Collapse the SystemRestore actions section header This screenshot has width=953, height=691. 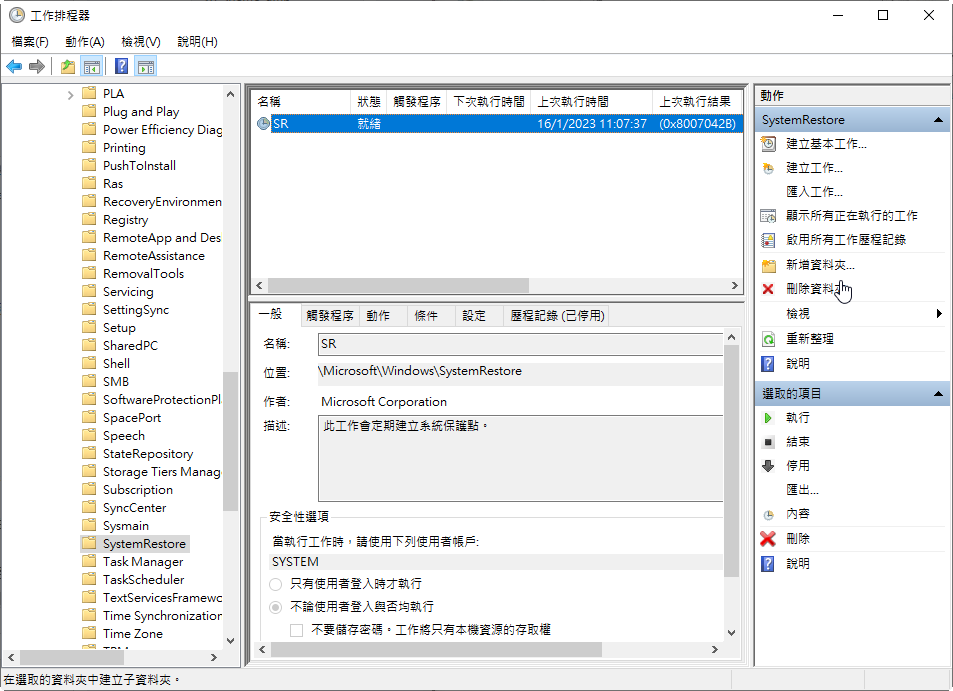coord(853,120)
